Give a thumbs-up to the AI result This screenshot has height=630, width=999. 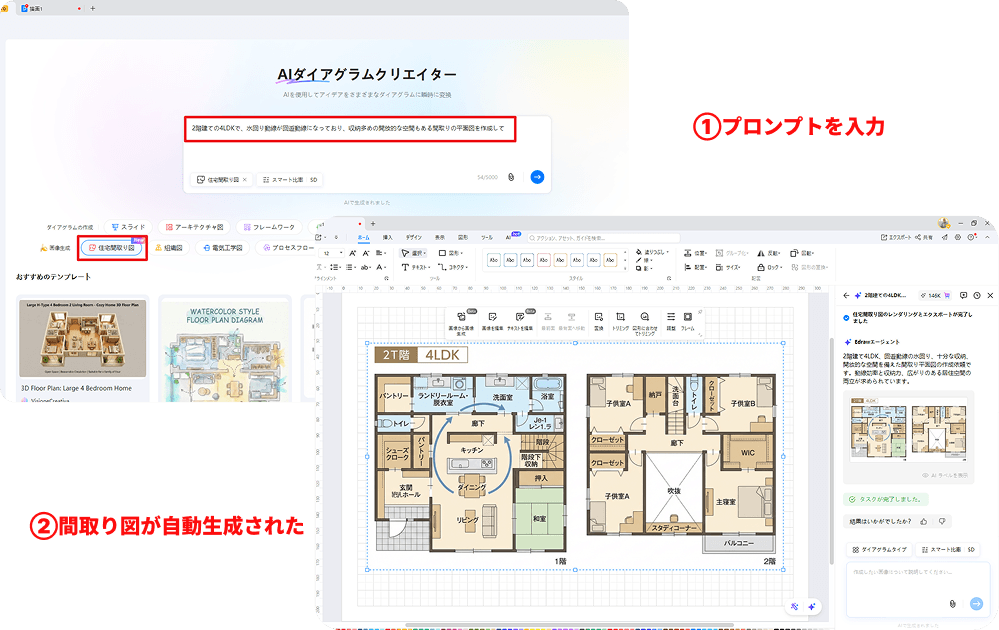[924, 521]
